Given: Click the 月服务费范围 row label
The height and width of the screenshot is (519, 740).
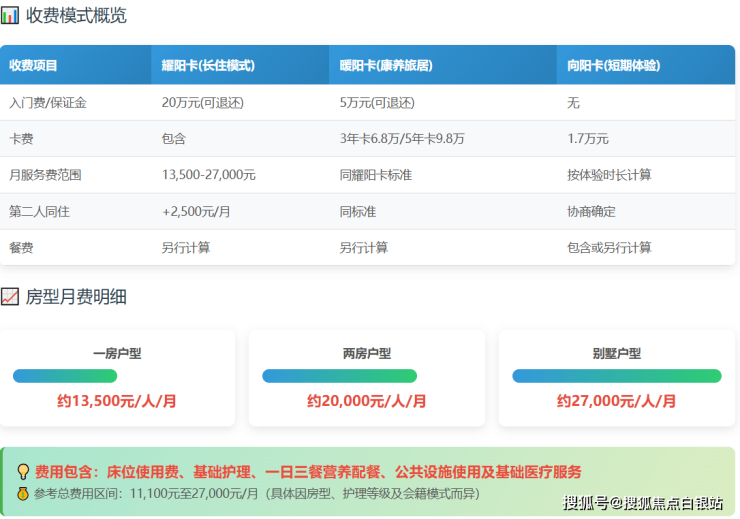Looking at the screenshot, I should [45, 175].
